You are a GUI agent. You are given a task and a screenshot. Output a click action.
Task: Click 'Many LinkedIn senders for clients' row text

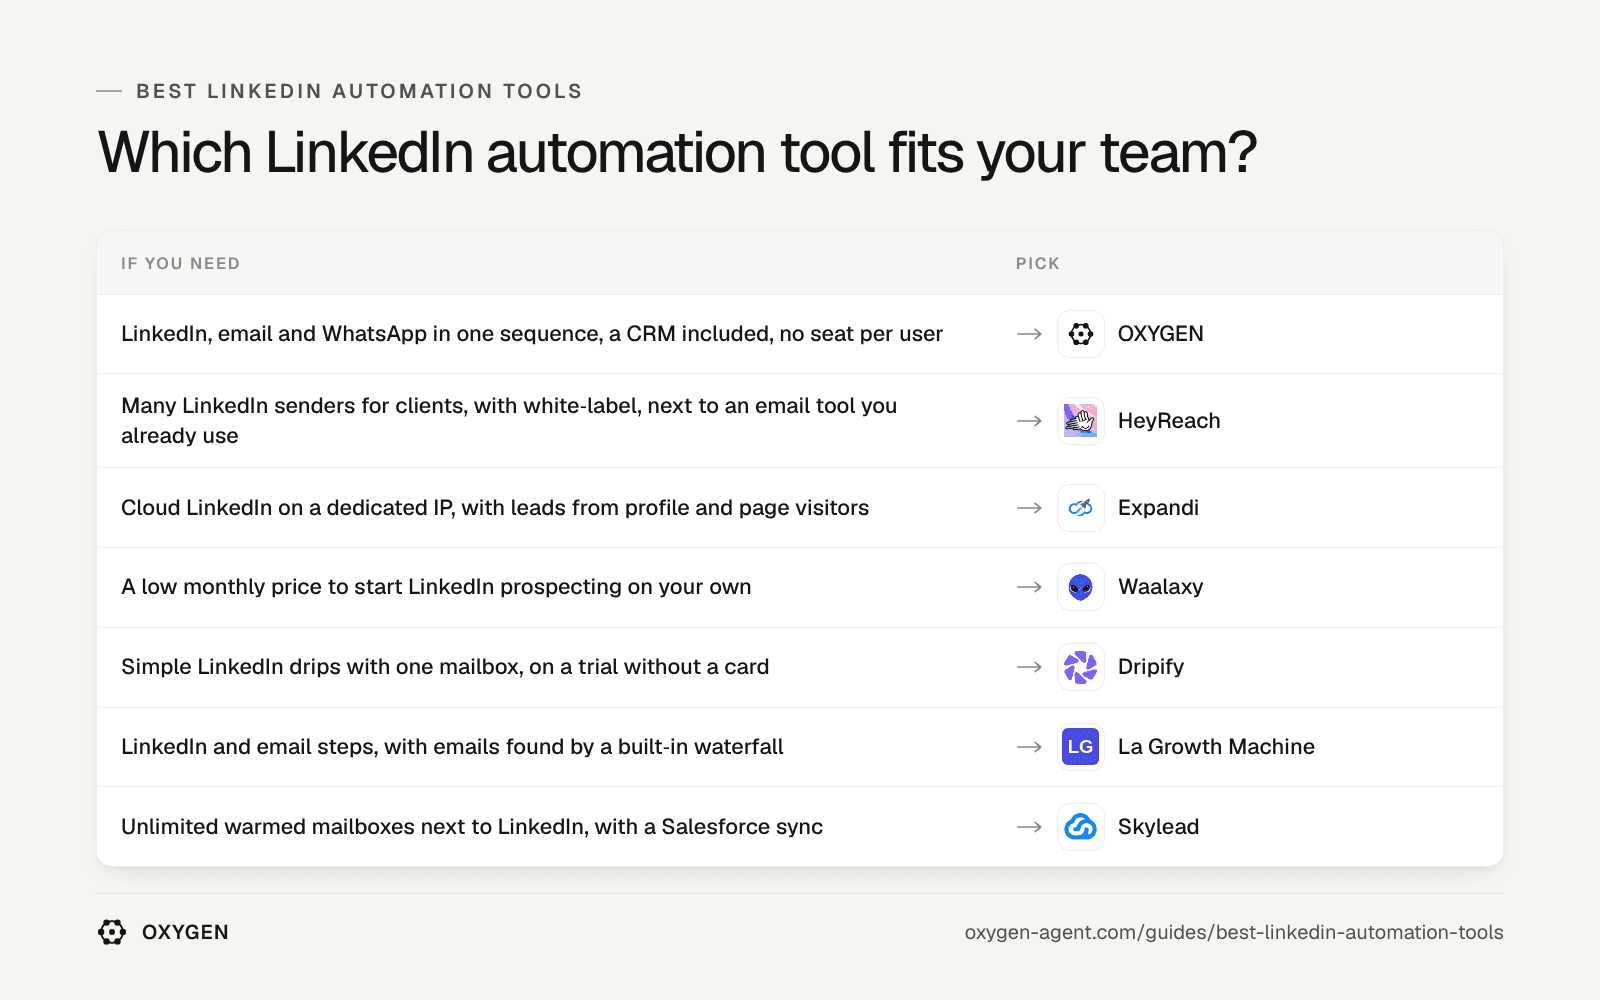coord(509,421)
